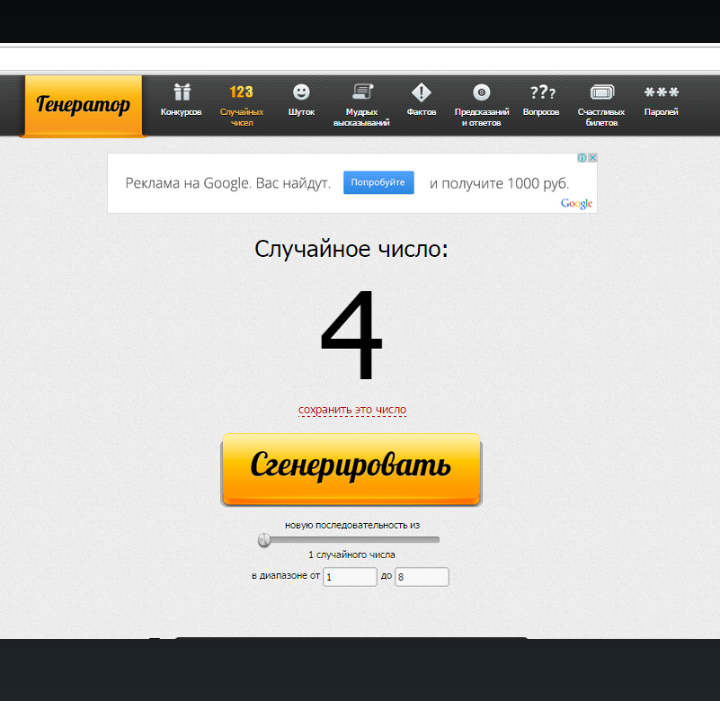Open the Шуток smiley icon
Screen dimensions: 720x701
point(301,92)
